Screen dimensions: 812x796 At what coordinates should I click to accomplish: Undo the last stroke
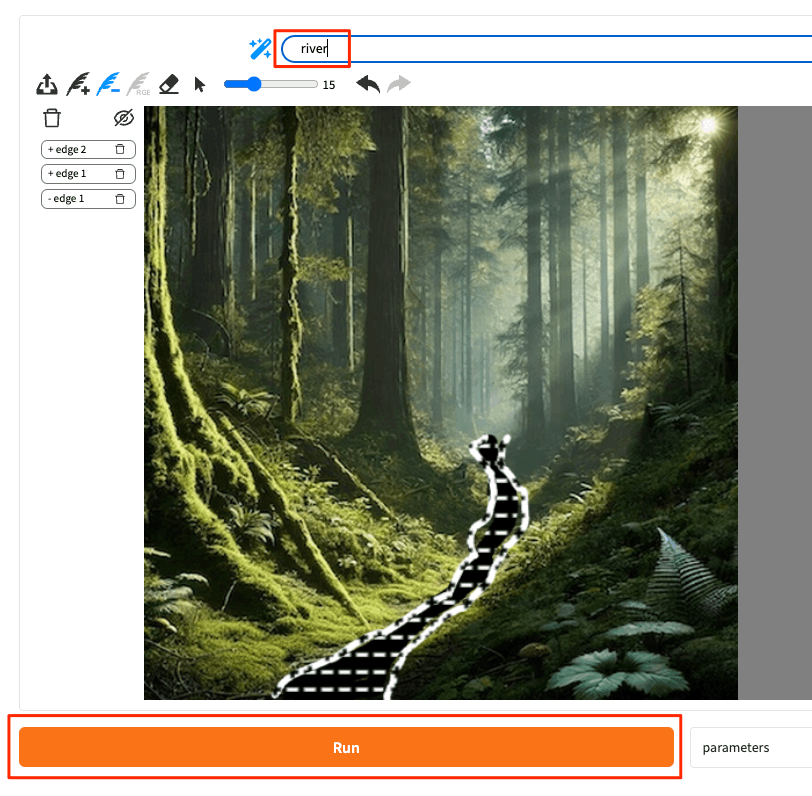point(368,84)
